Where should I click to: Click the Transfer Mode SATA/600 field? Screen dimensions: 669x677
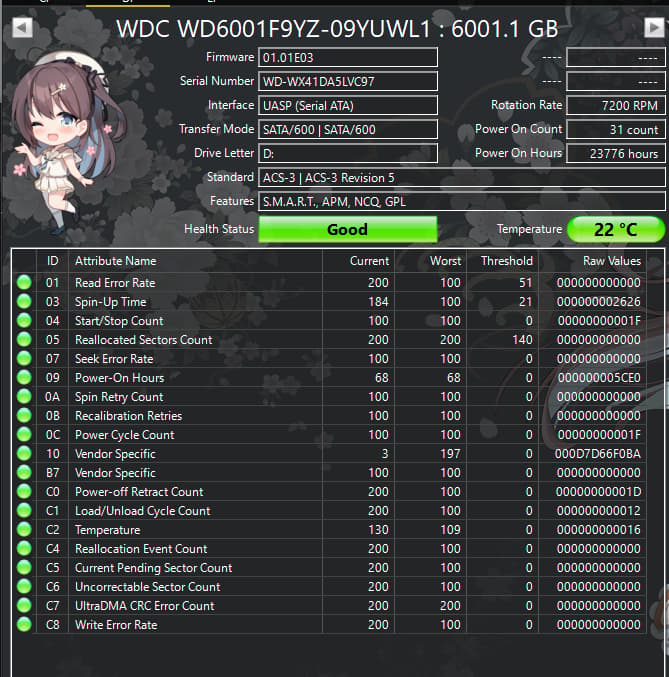click(x=348, y=130)
